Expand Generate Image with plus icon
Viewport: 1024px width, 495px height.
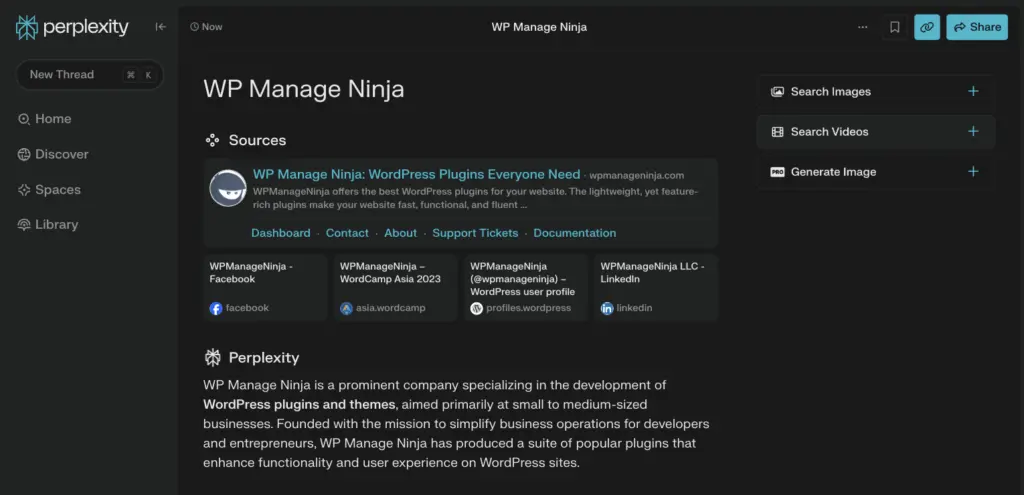(973, 172)
